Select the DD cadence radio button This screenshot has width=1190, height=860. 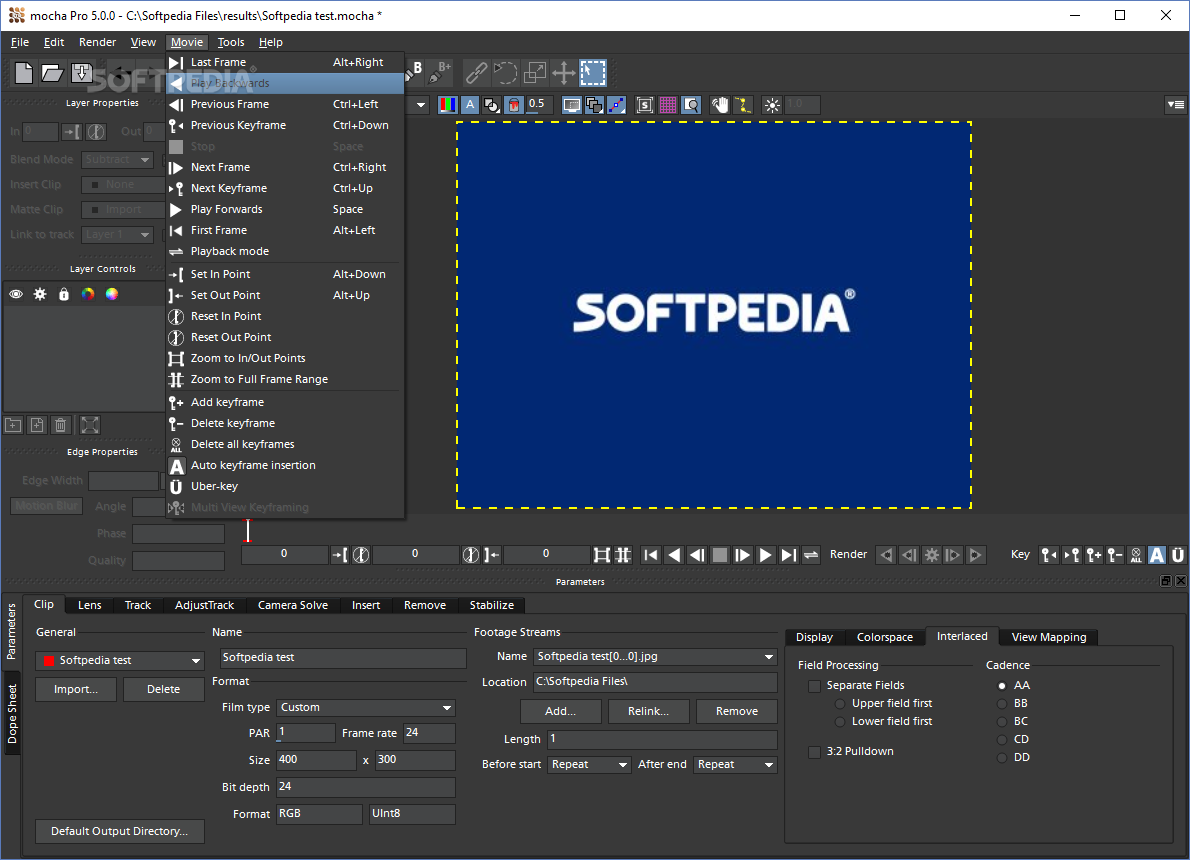point(1002,758)
